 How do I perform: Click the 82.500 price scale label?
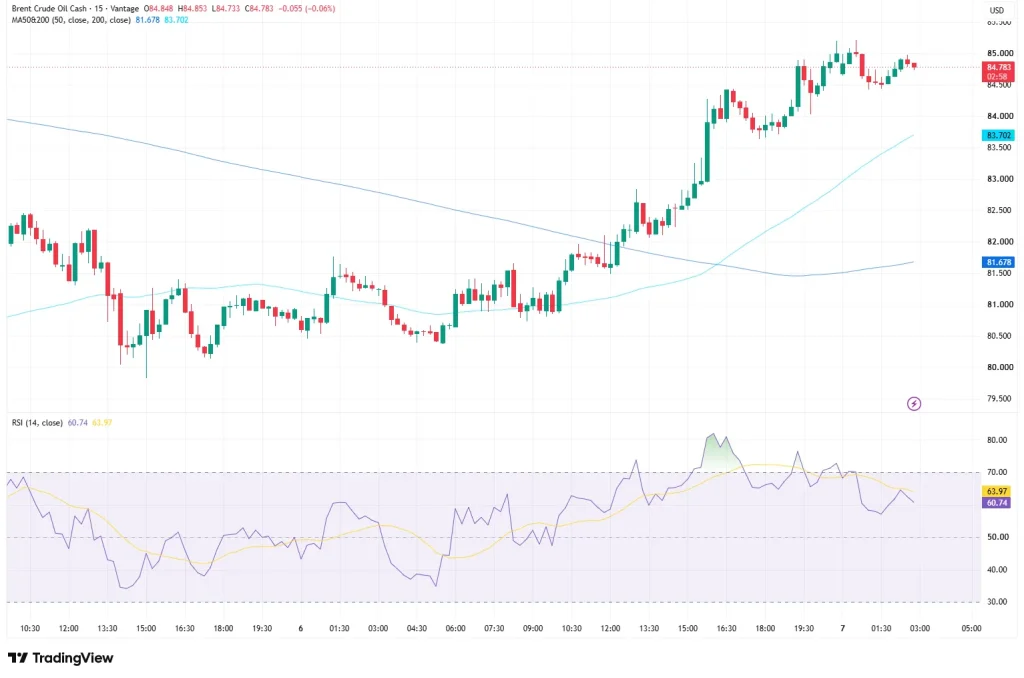point(999,210)
